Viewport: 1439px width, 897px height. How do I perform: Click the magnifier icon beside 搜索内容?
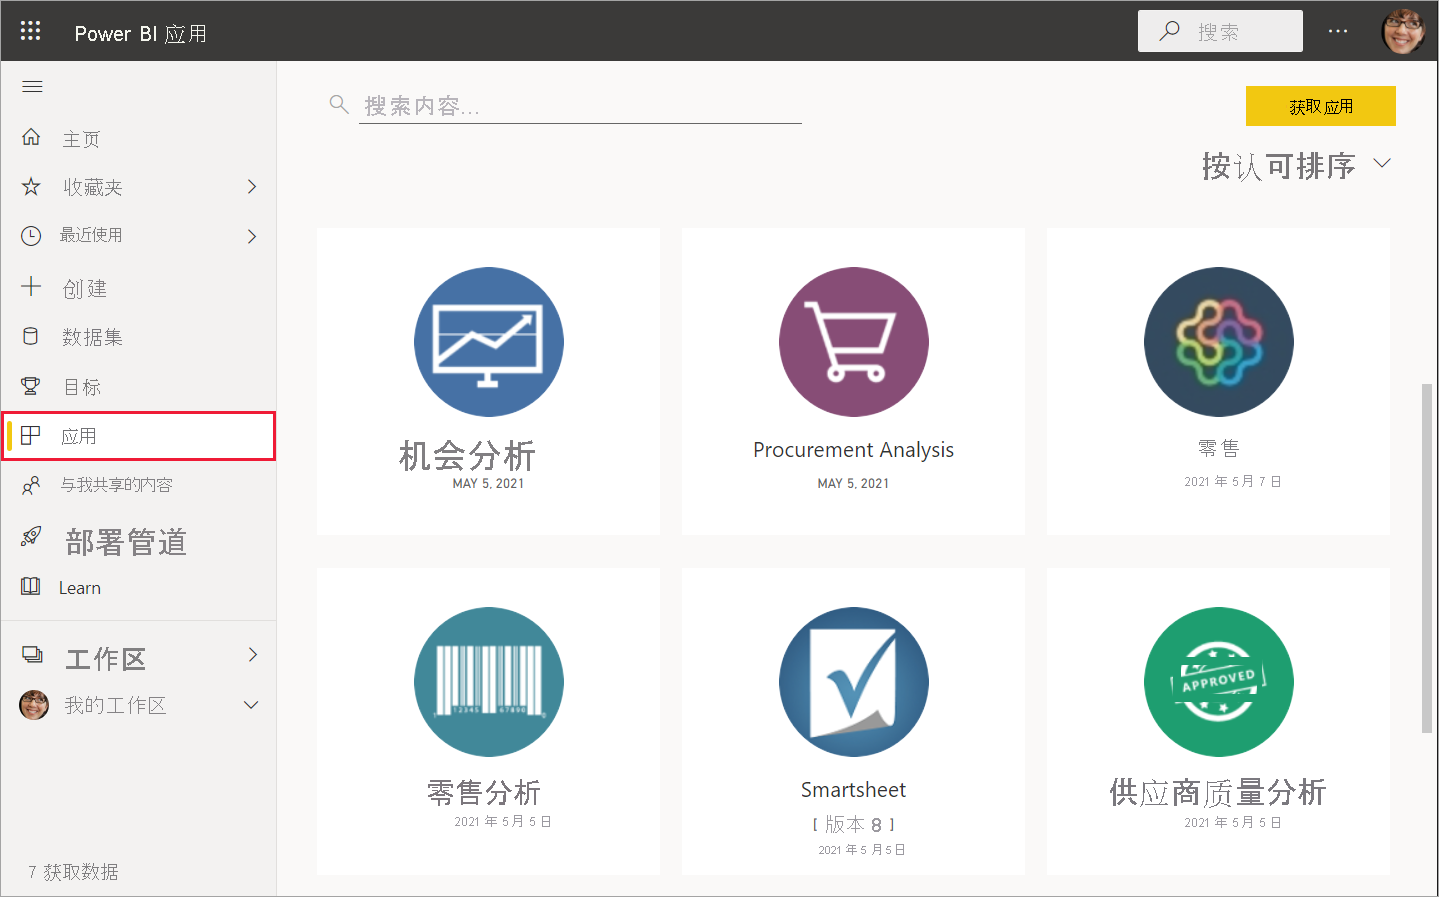(339, 104)
